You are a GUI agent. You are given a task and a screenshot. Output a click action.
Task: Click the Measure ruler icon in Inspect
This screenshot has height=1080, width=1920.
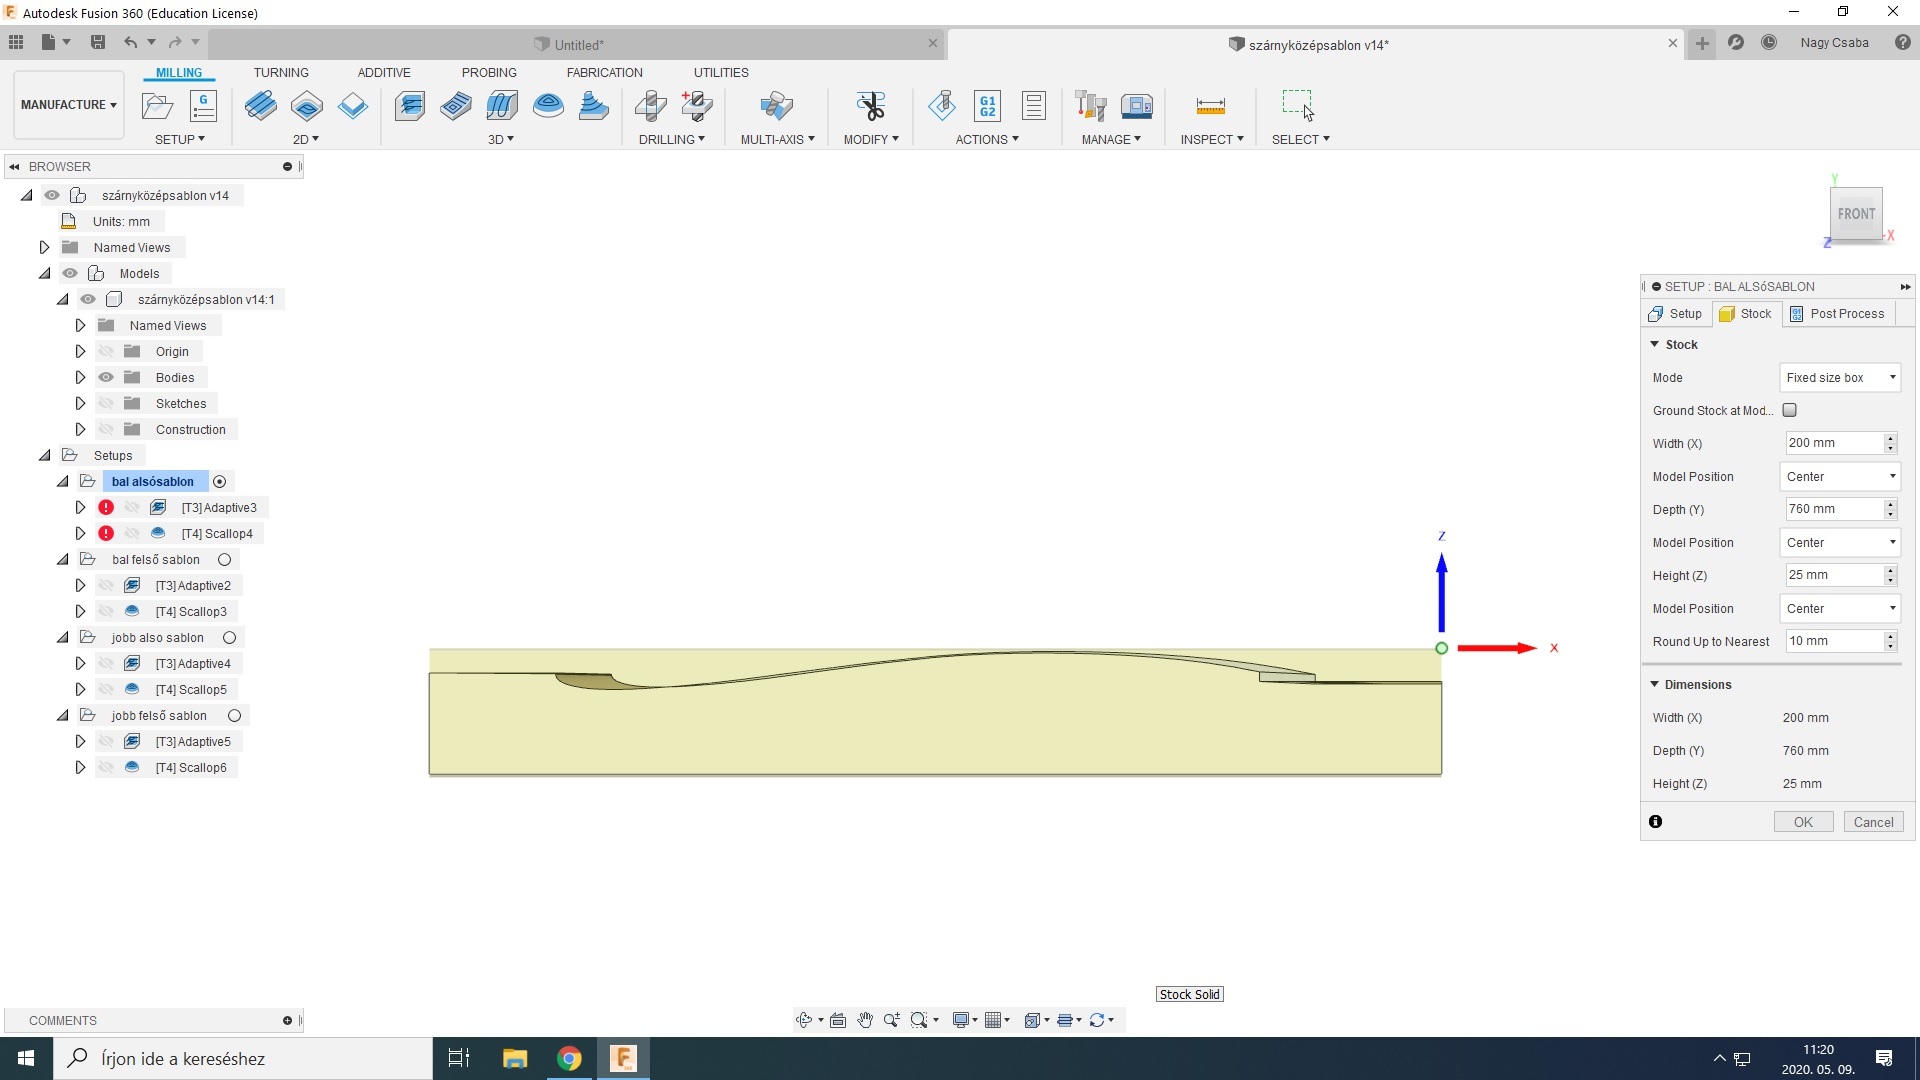tap(1211, 105)
